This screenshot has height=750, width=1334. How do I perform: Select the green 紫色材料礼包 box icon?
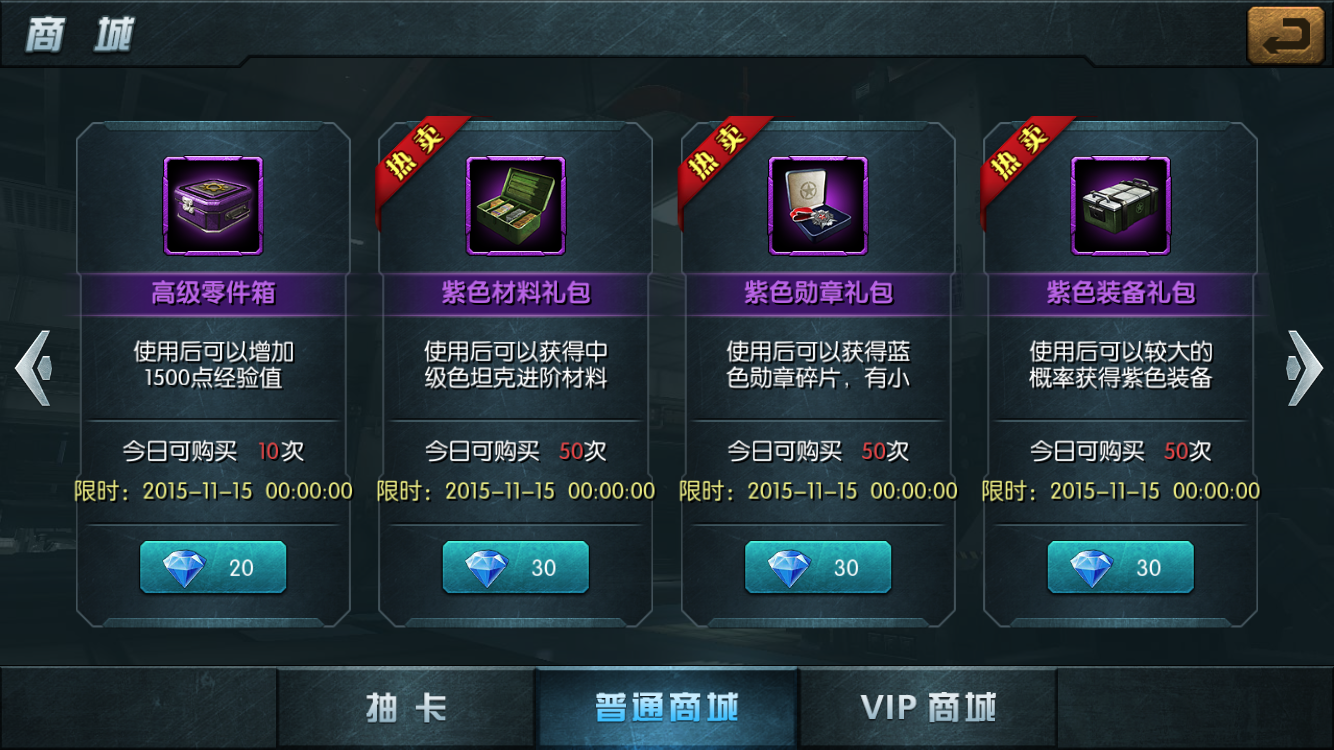[x=516, y=206]
